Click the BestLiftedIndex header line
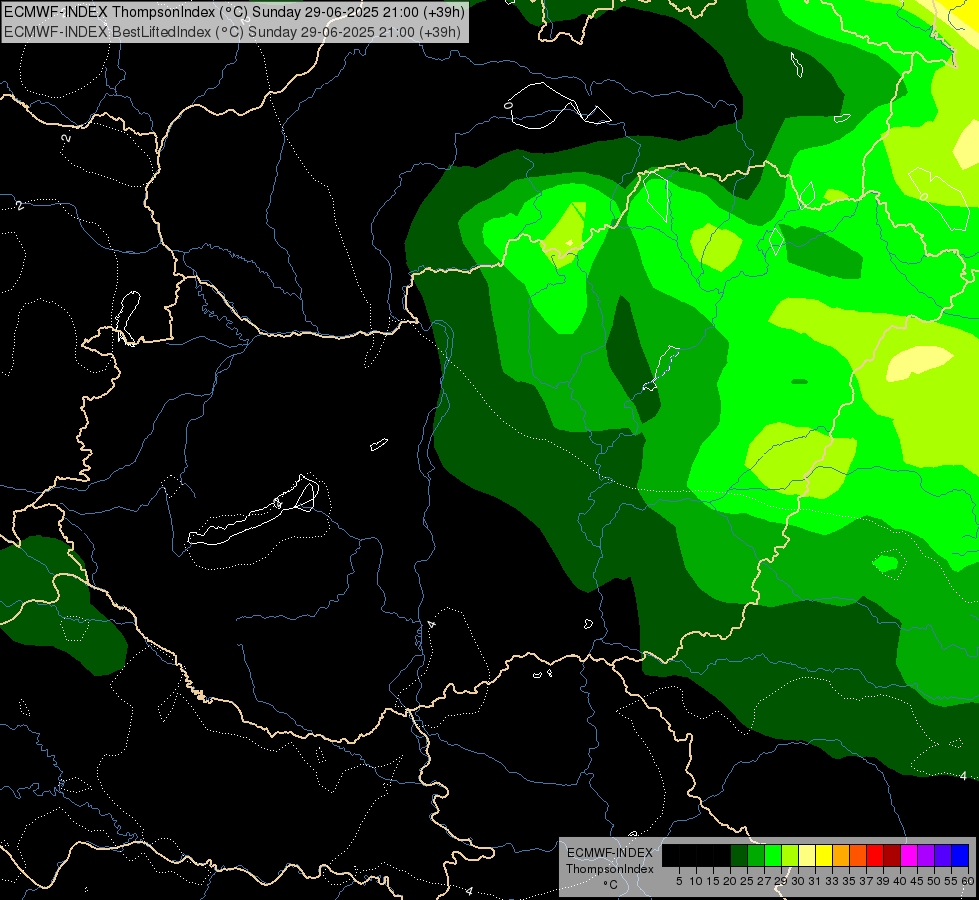The height and width of the screenshot is (900, 979). tap(232, 32)
